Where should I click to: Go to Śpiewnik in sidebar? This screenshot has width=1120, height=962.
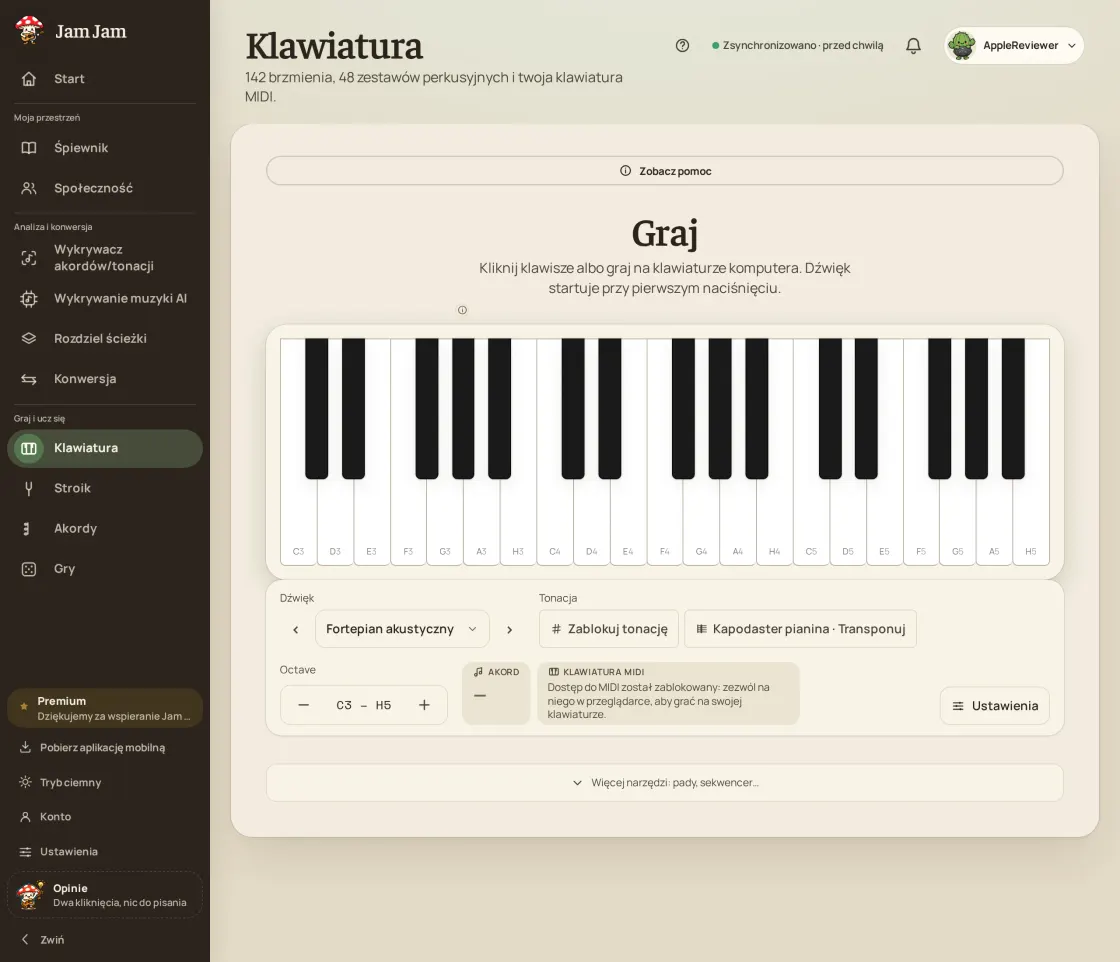coord(104,148)
